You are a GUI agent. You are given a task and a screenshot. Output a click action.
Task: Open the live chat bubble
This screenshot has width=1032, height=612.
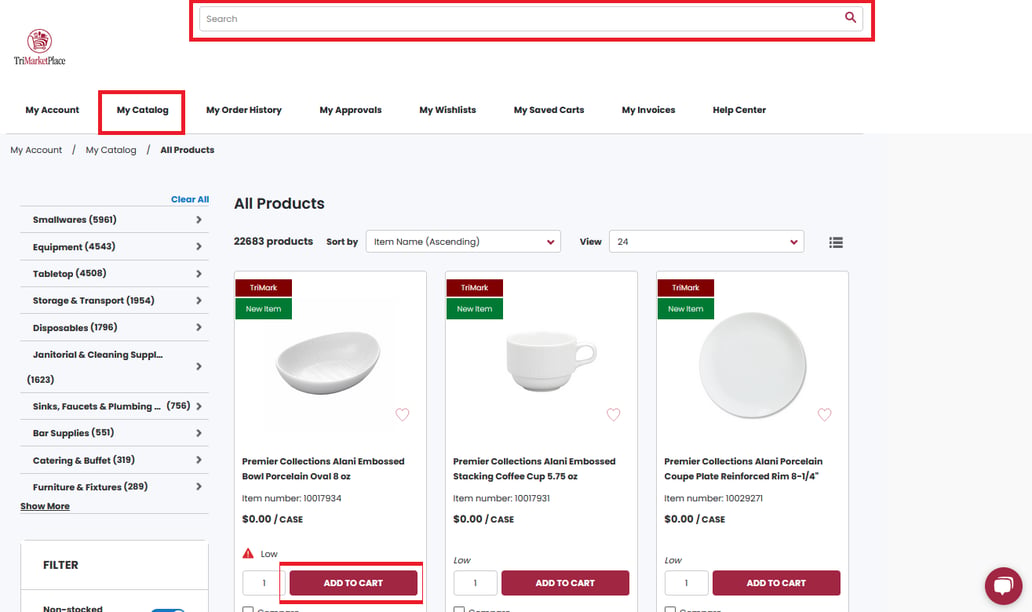[1004, 586]
